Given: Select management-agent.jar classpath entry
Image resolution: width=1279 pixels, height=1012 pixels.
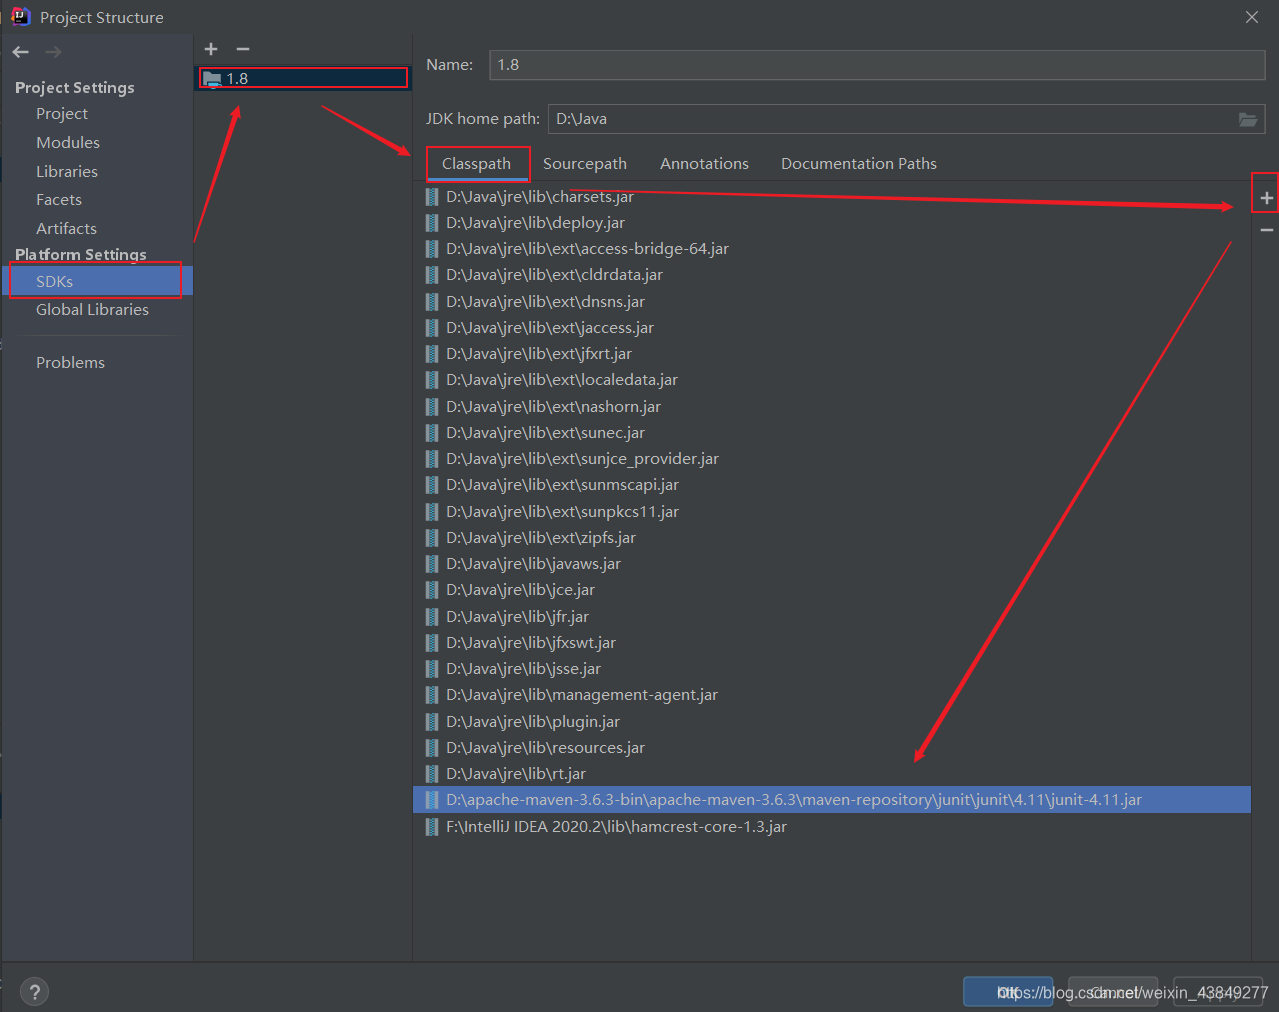Looking at the screenshot, I should click(x=832, y=695).
